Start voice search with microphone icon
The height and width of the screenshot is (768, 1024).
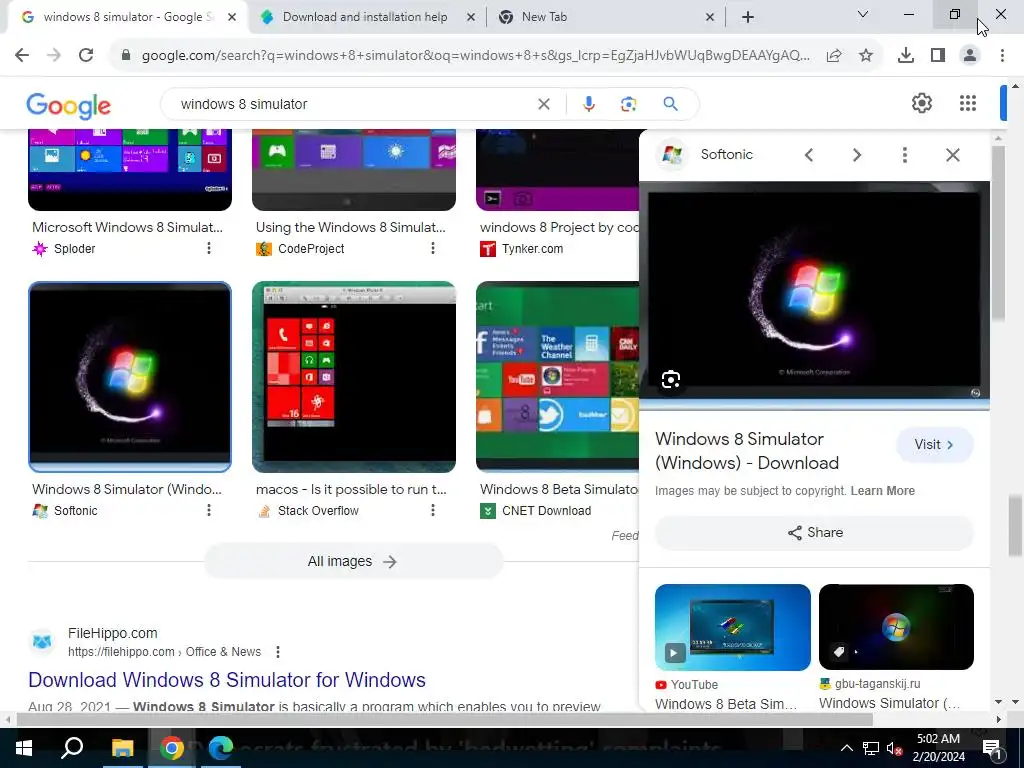(x=588, y=104)
